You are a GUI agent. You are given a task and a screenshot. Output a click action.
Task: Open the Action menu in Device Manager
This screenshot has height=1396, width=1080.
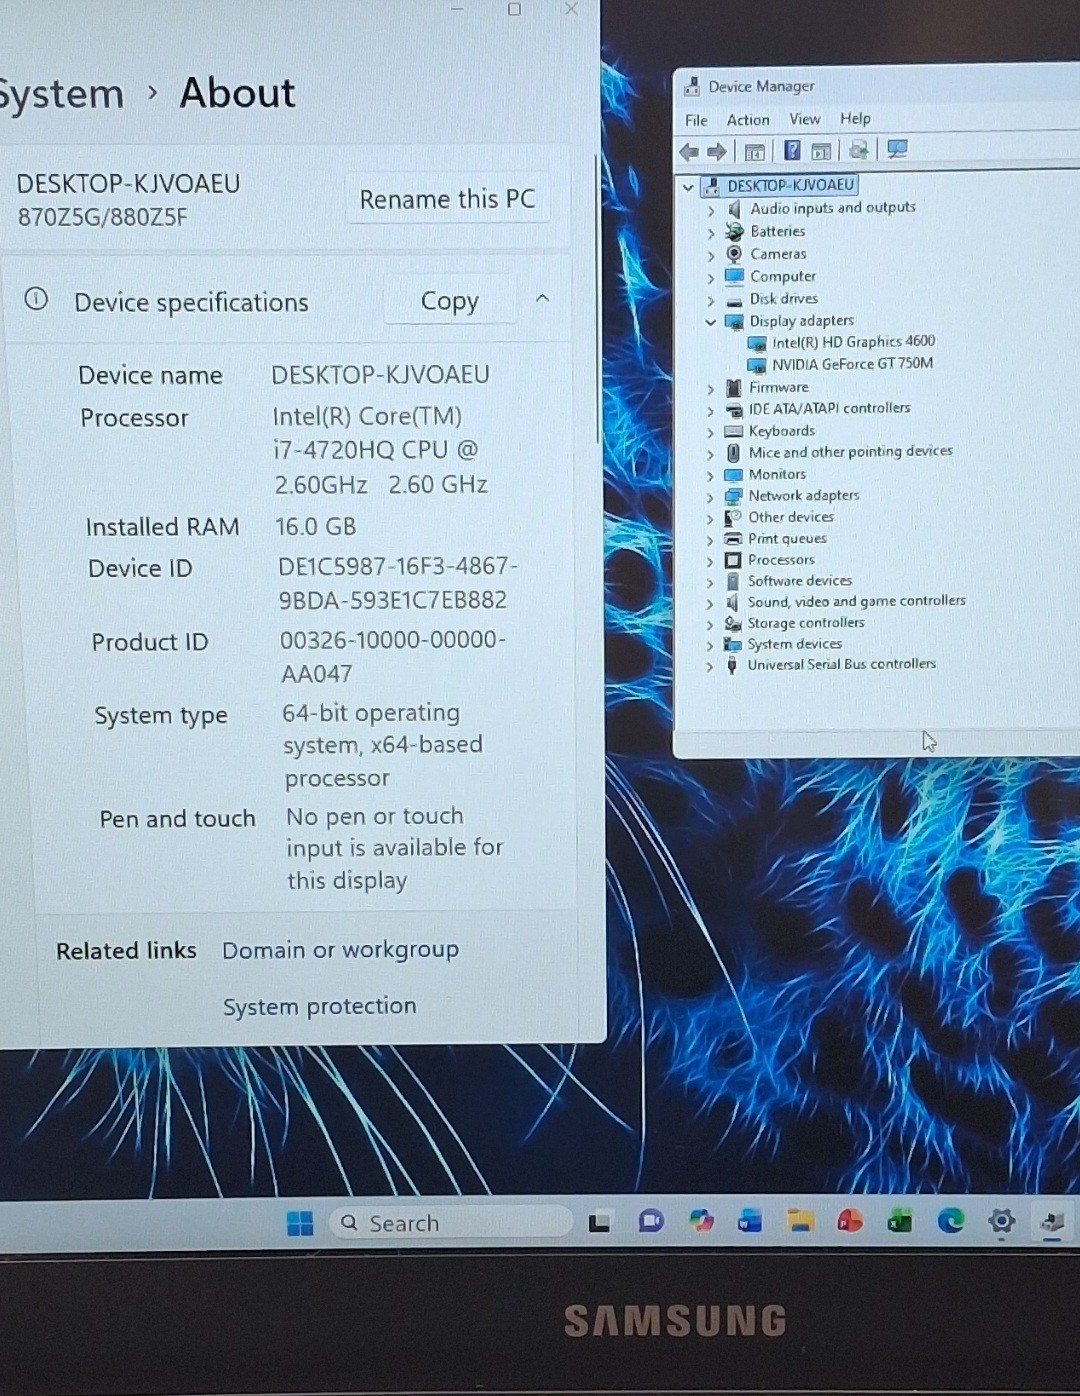tap(748, 120)
